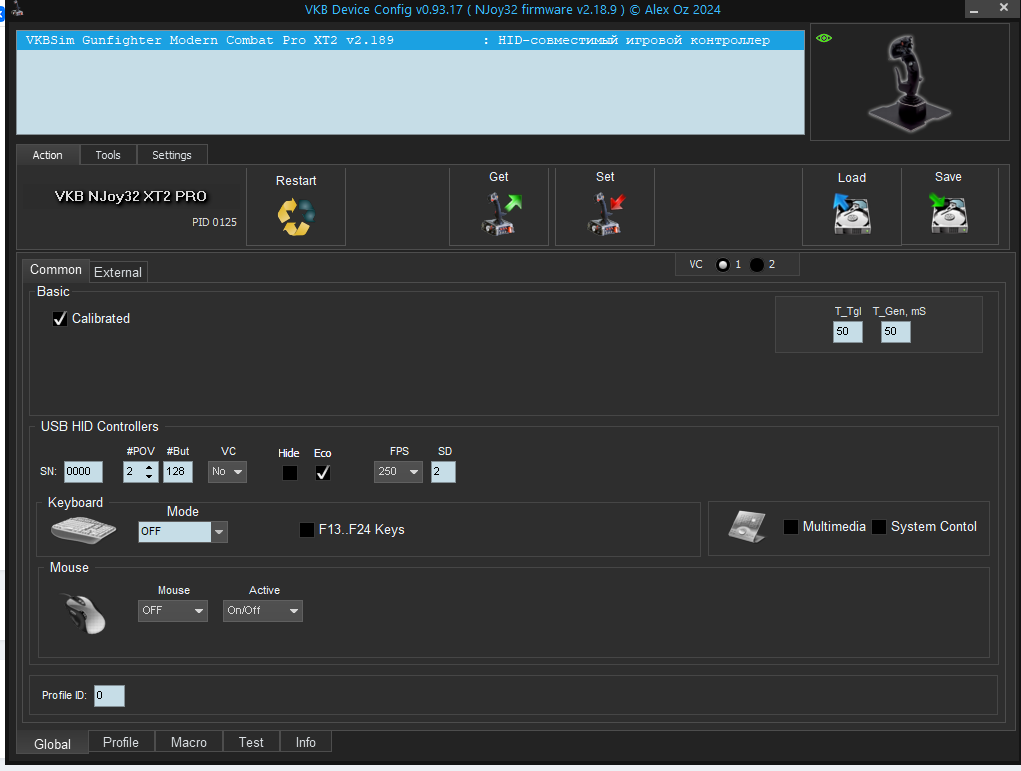
Task: Click the keyboard icon image
Action: tap(83, 529)
